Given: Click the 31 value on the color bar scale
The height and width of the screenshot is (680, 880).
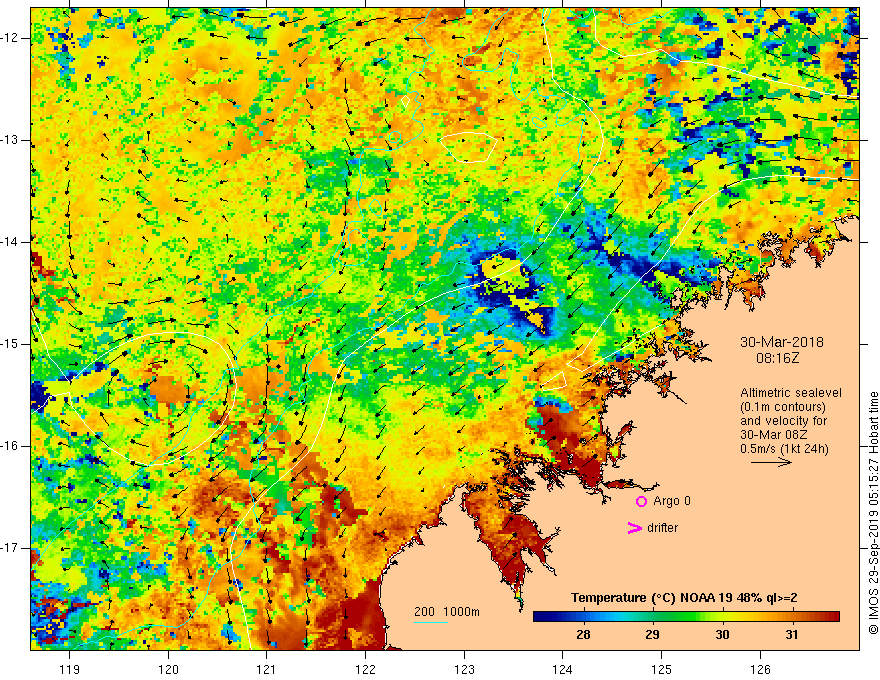Looking at the screenshot, I should coord(791,635).
